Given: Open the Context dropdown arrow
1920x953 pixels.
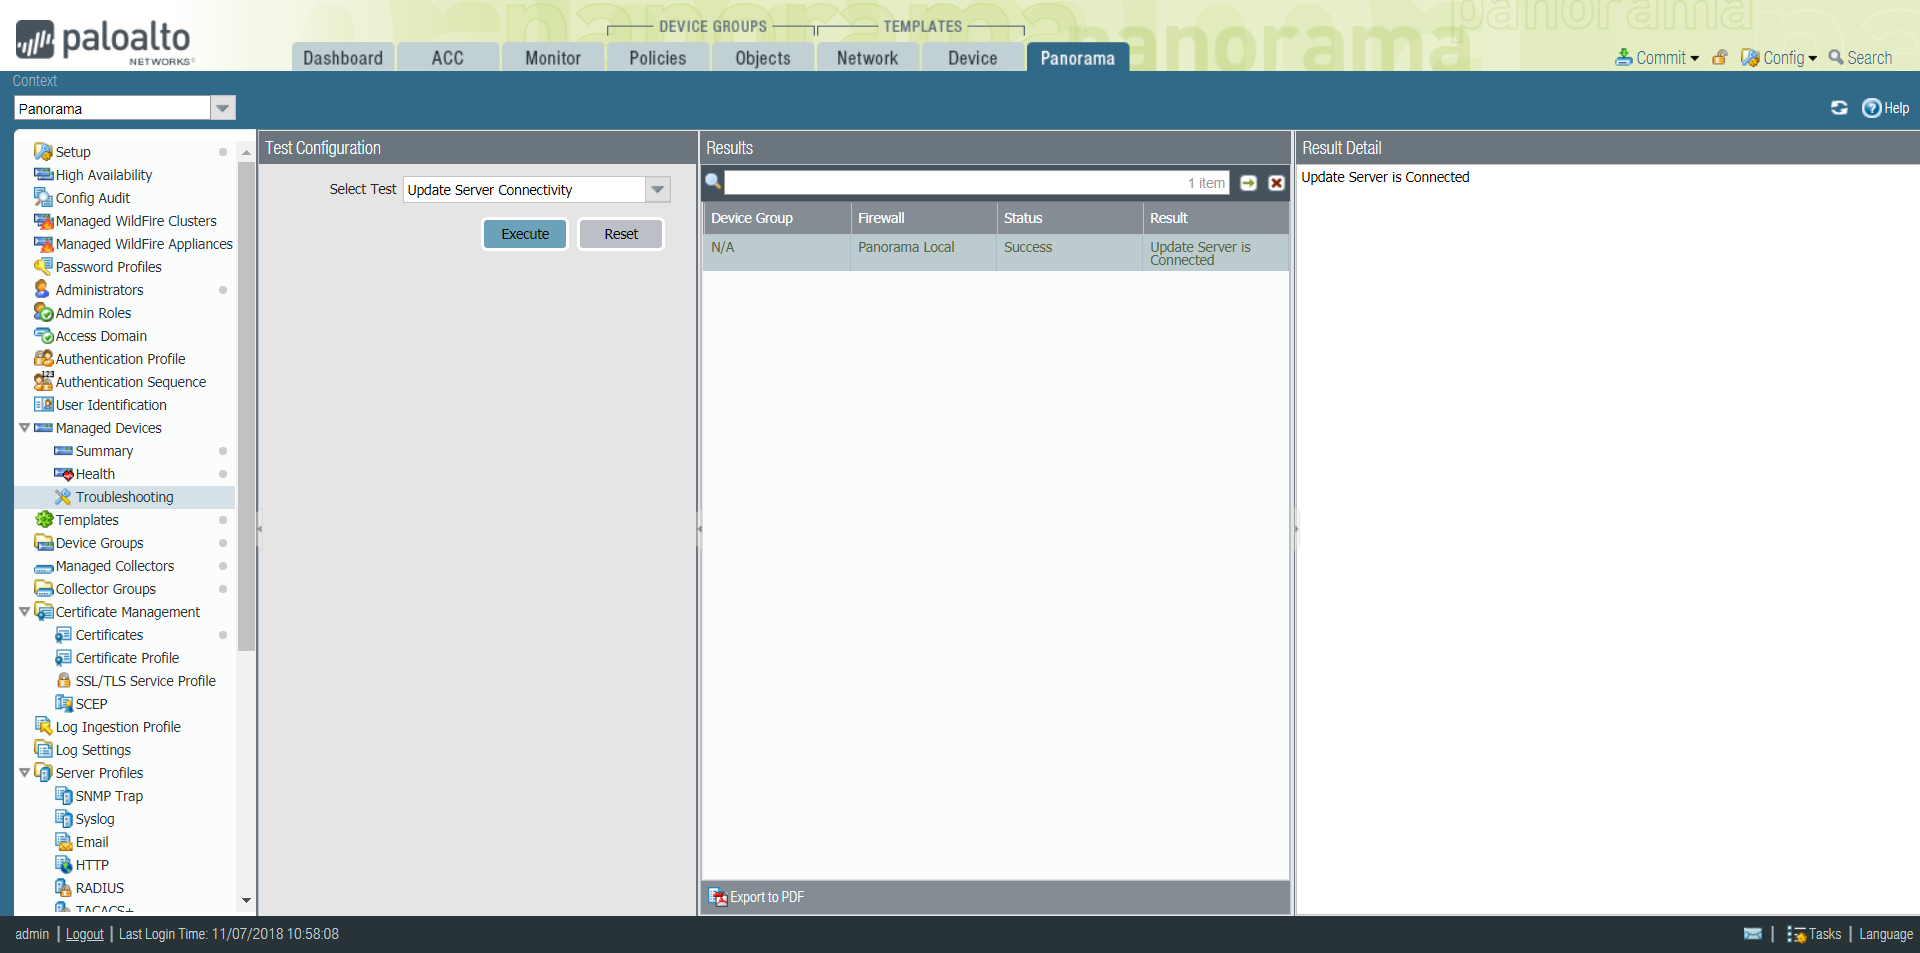Looking at the screenshot, I should pos(223,108).
